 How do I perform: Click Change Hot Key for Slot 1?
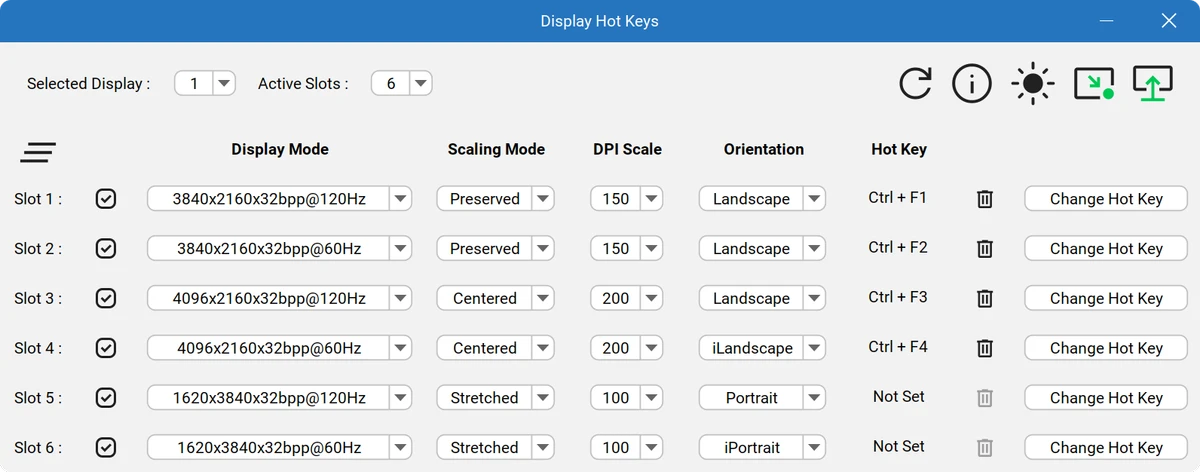(x=1106, y=199)
